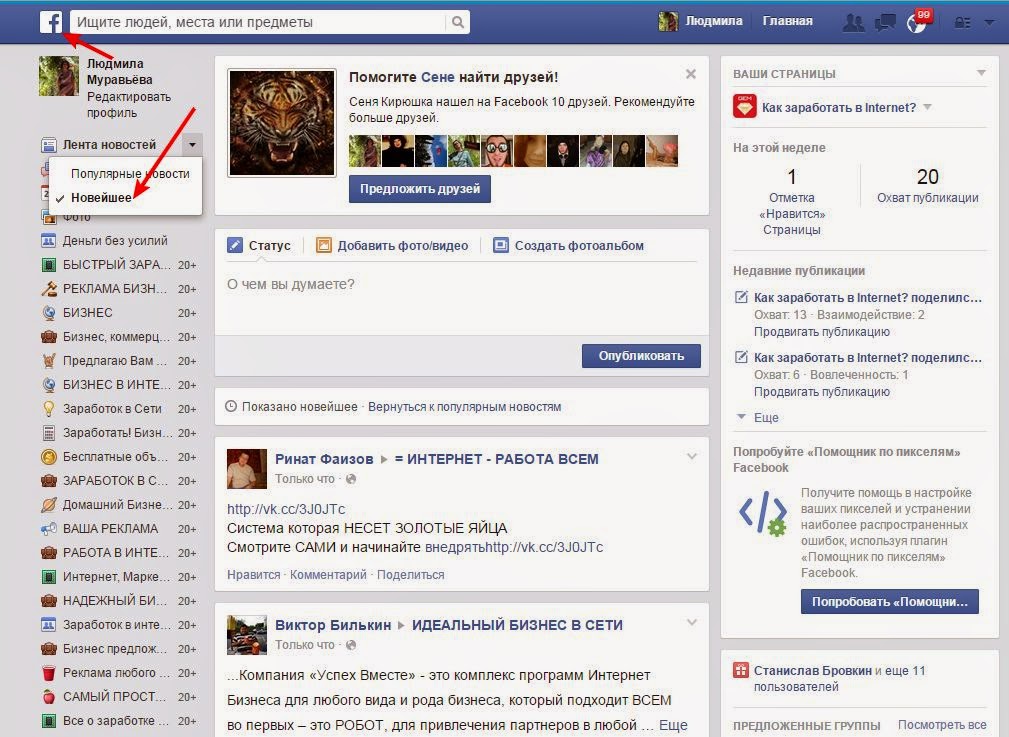Image resolution: width=1009 pixels, height=737 pixels.
Task: Expand Еще under recent publications
Action: click(x=766, y=418)
